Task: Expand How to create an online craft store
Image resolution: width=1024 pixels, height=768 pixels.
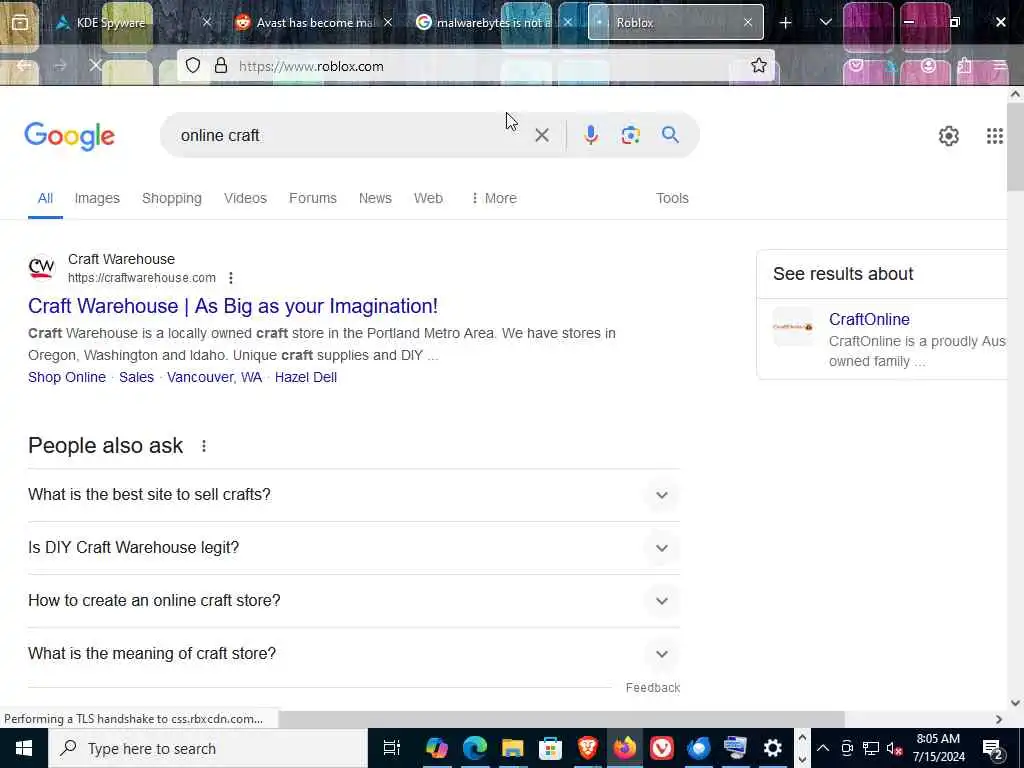Action: click(x=354, y=601)
